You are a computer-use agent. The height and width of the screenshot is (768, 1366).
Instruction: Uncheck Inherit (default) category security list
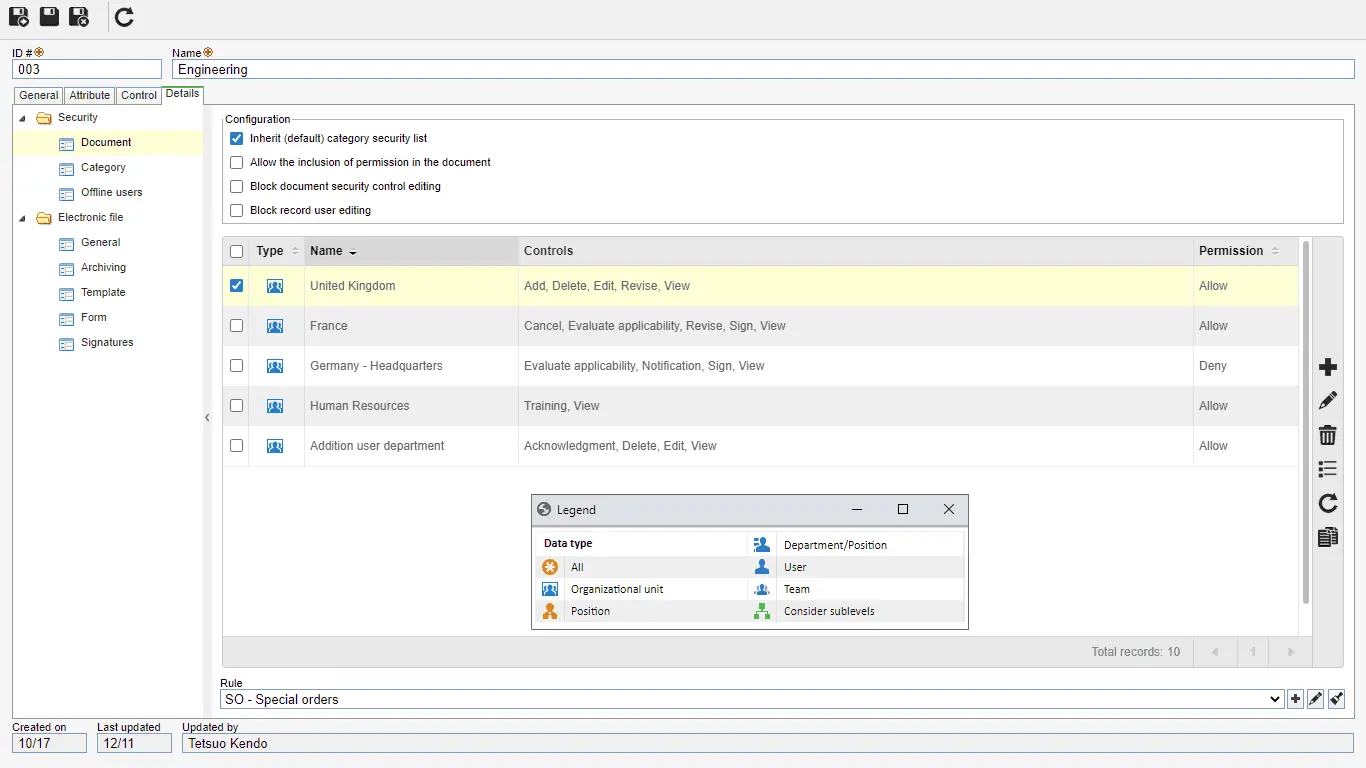pyautogui.click(x=237, y=139)
